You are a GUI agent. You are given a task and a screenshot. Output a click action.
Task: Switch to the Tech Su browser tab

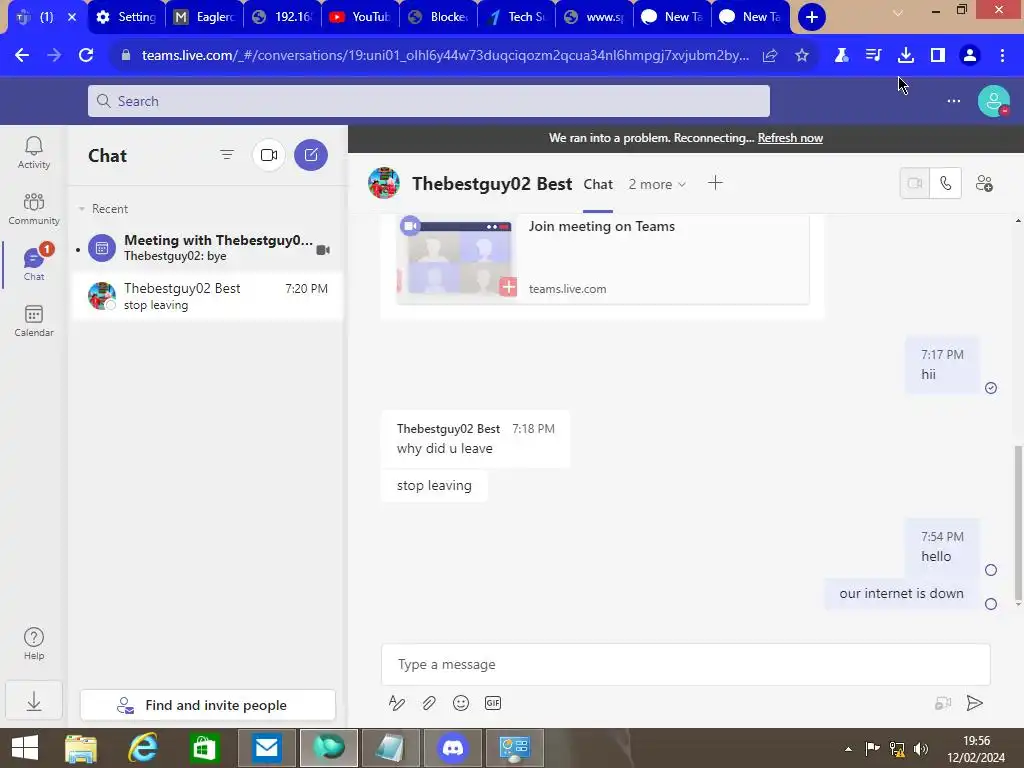(x=517, y=17)
